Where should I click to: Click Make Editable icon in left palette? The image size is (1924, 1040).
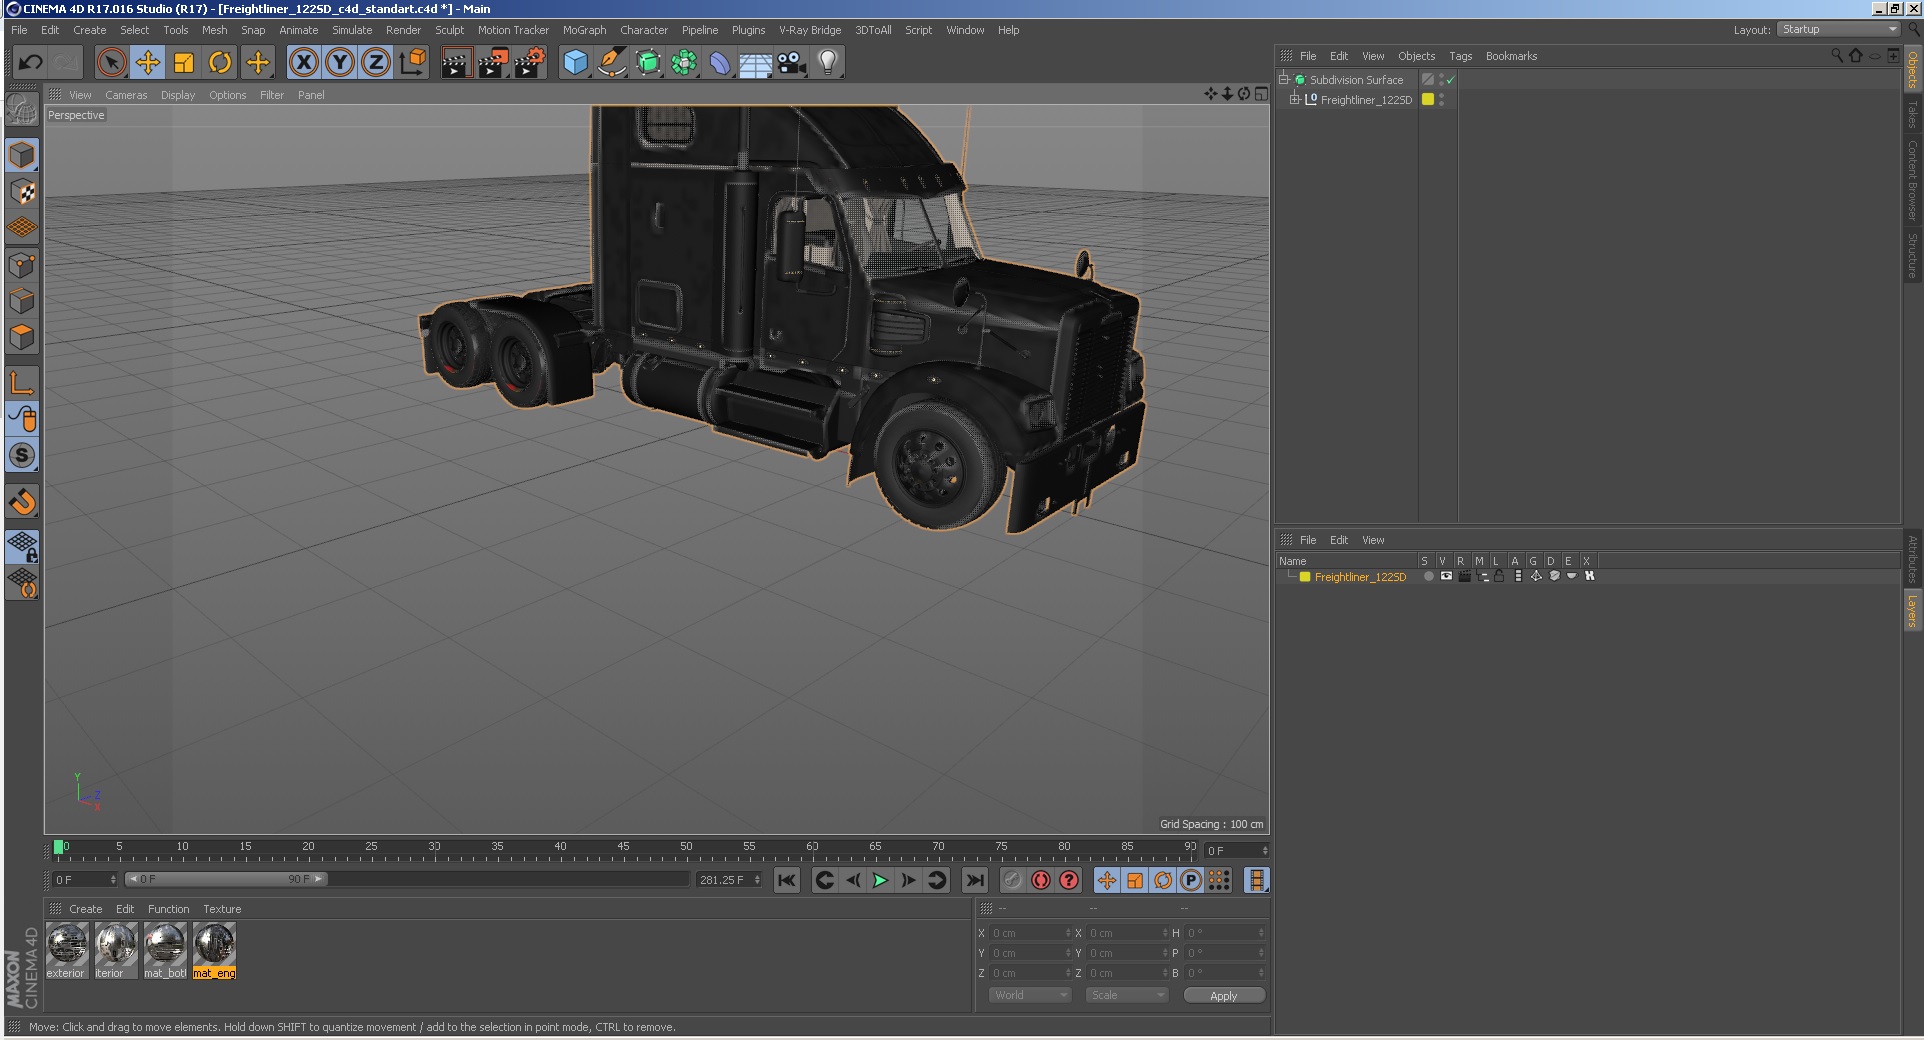22,110
